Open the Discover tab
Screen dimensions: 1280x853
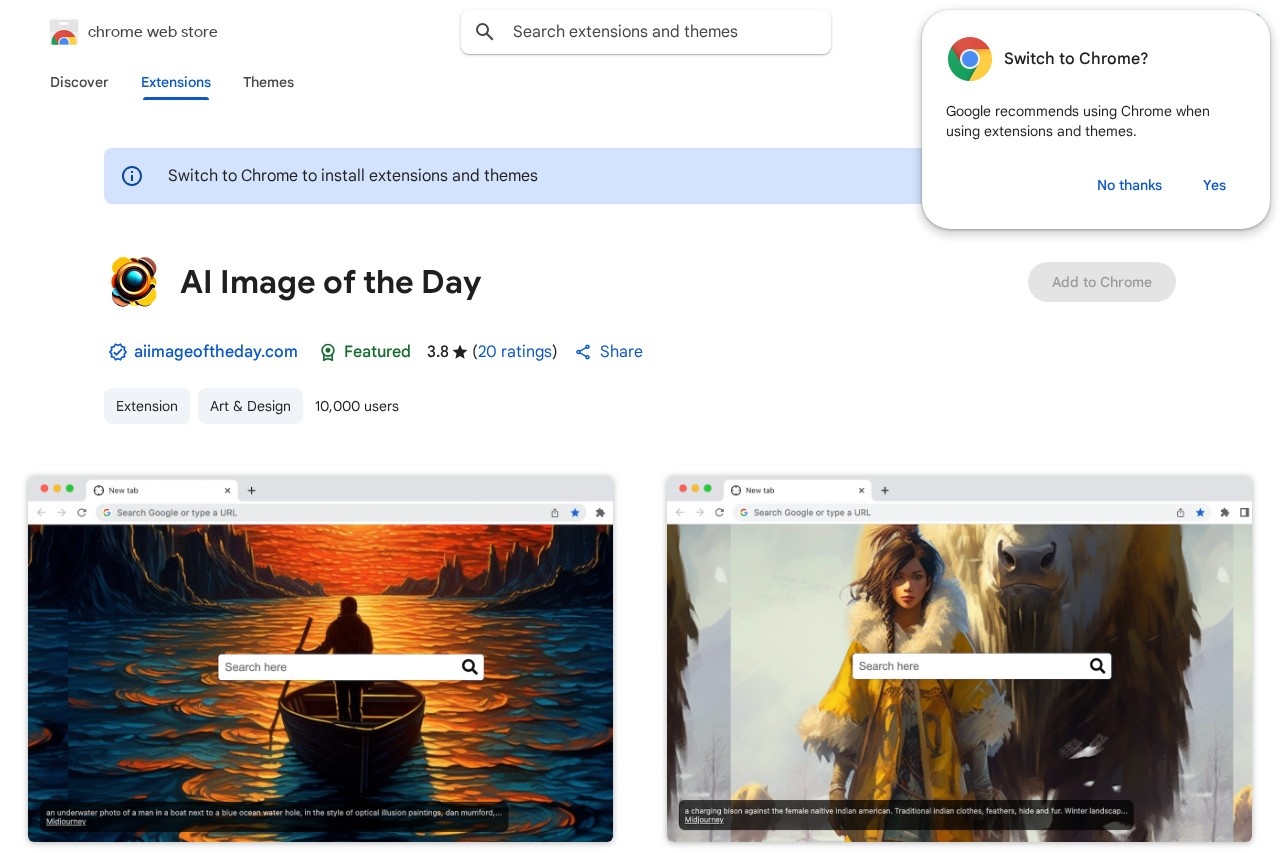pos(79,82)
